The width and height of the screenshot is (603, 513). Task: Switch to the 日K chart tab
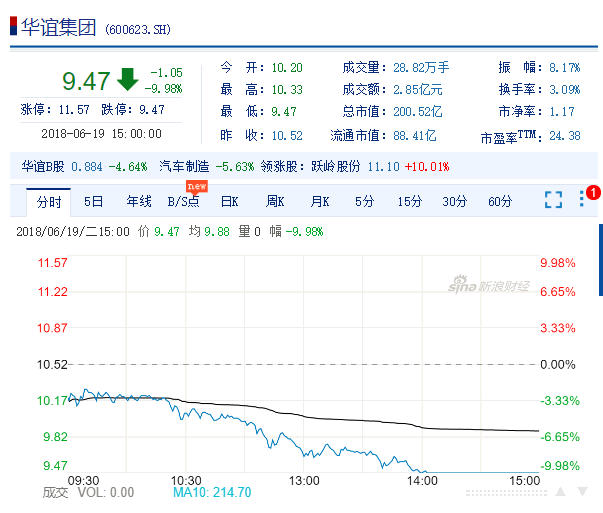point(230,202)
